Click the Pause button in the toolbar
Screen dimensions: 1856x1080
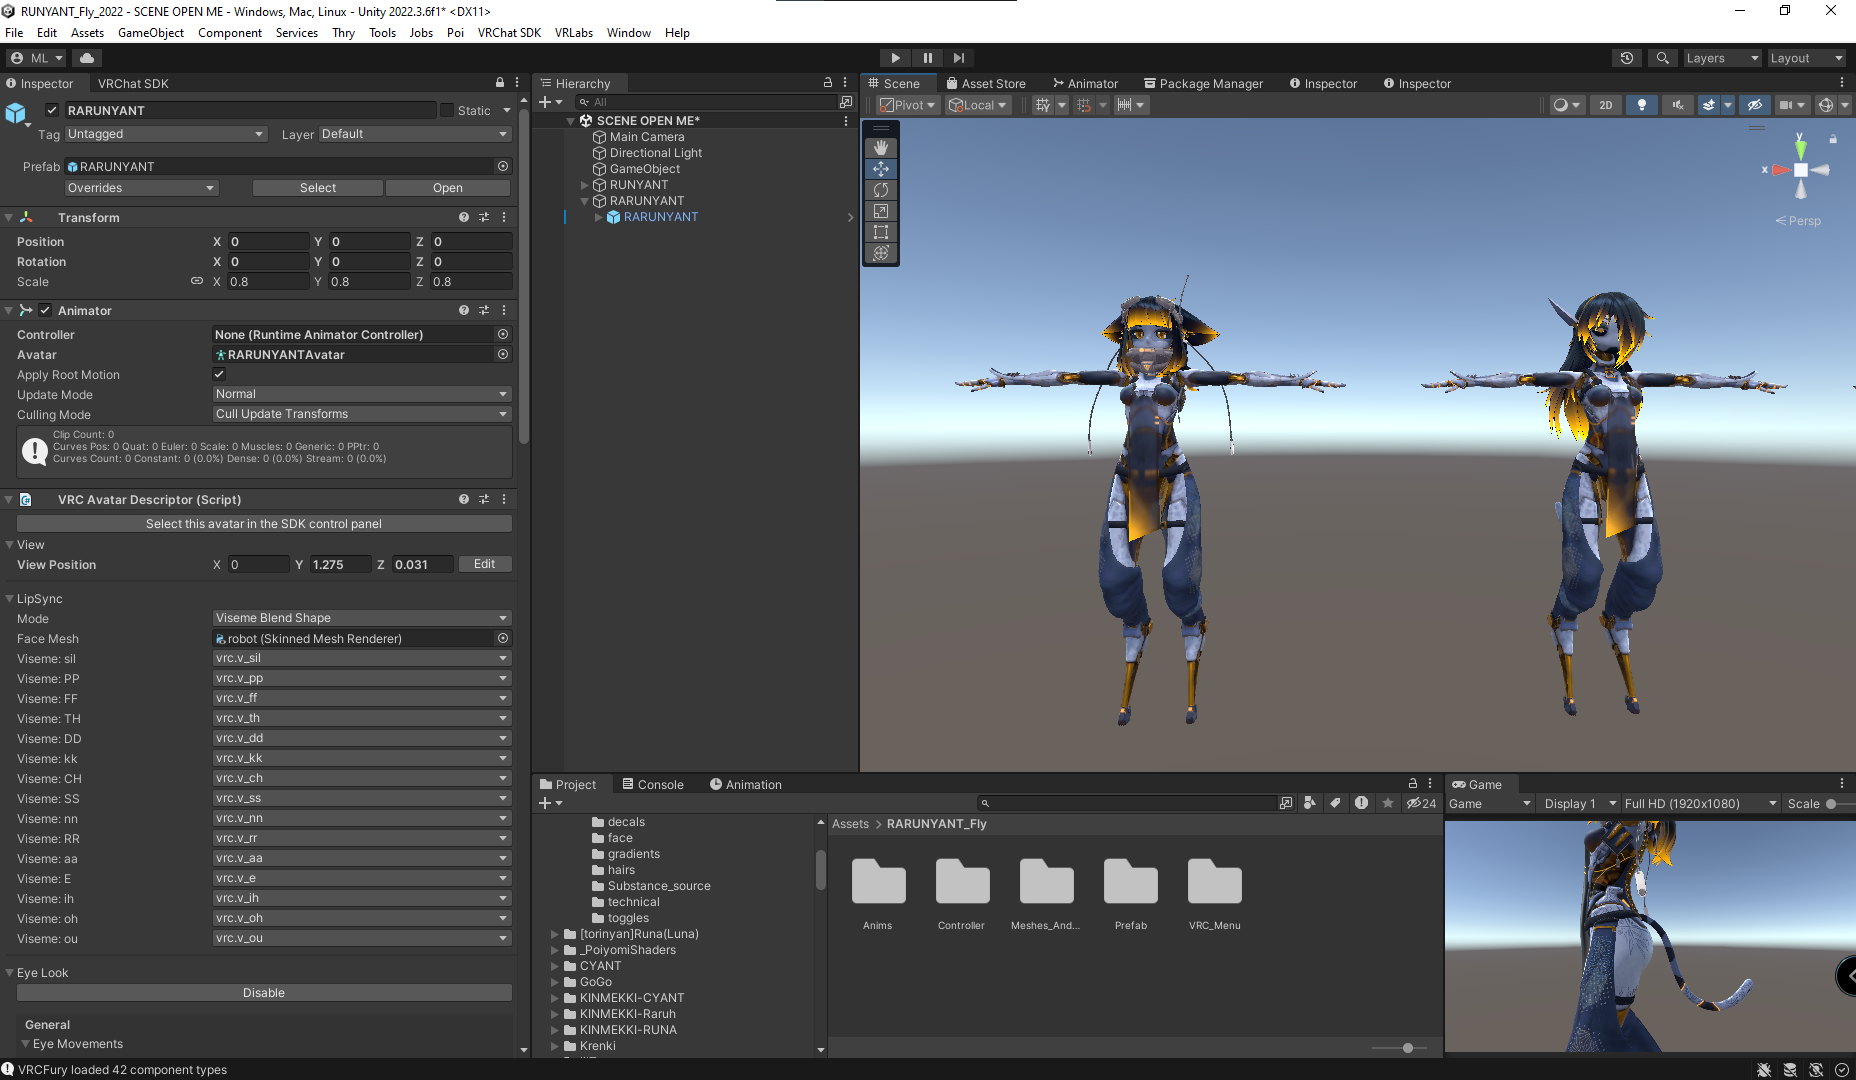927,58
